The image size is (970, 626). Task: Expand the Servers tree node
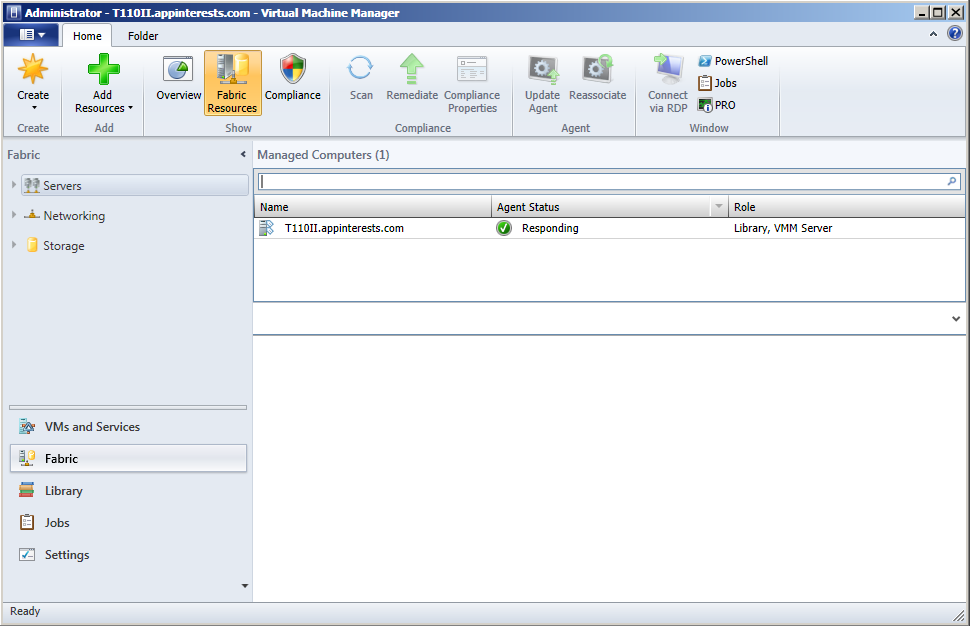click(14, 186)
